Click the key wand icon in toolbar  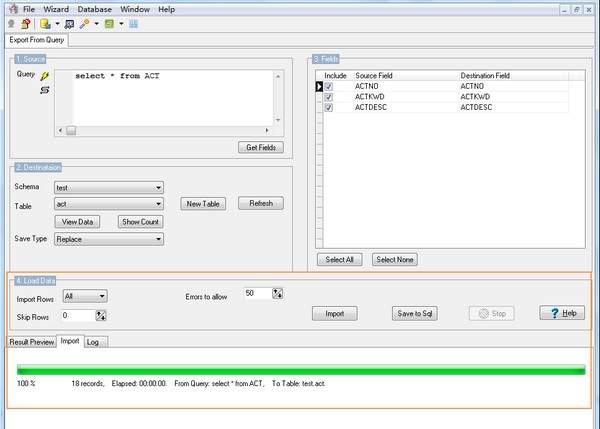click(86, 23)
